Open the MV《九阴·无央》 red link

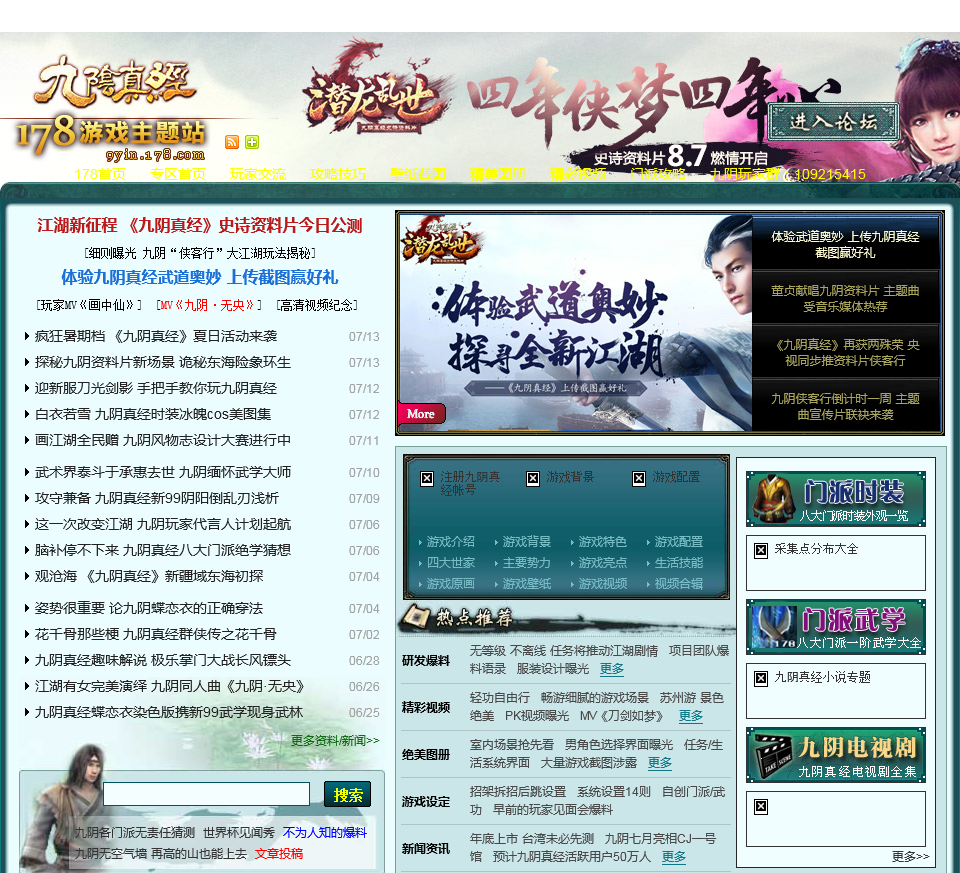[x=209, y=305]
